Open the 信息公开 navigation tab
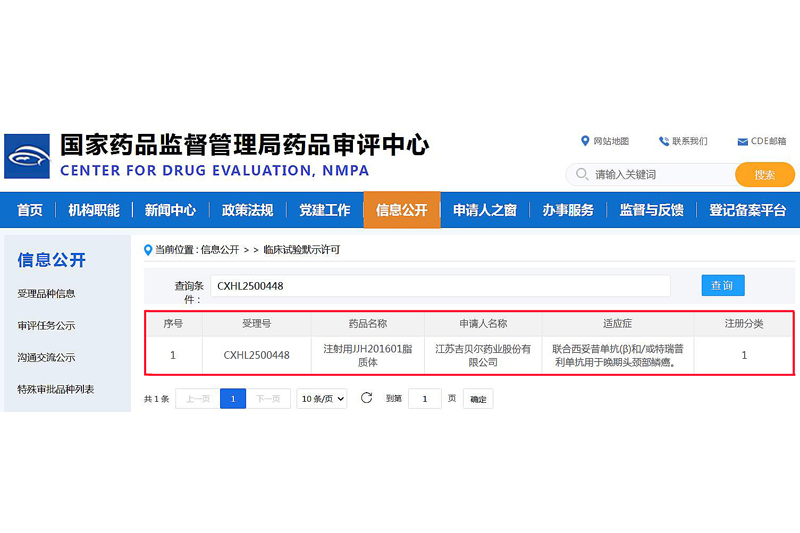Viewport: 800px width, 533px height. pos(401,210)
